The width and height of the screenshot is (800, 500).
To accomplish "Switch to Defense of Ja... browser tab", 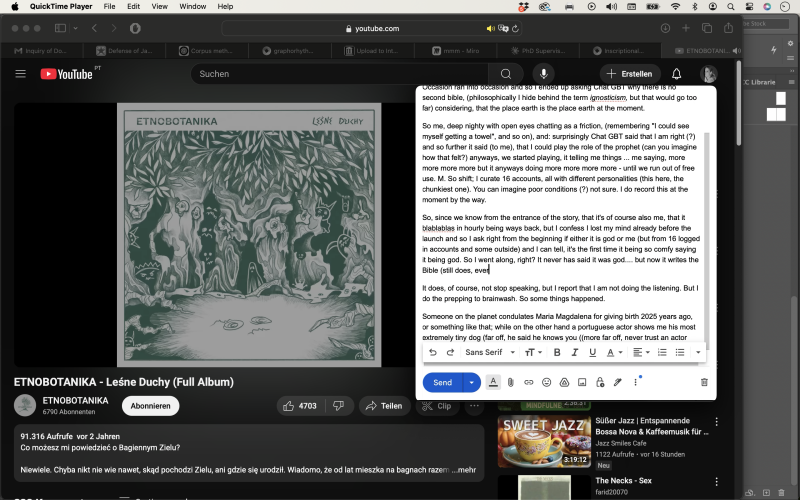I will coord(124,51).
